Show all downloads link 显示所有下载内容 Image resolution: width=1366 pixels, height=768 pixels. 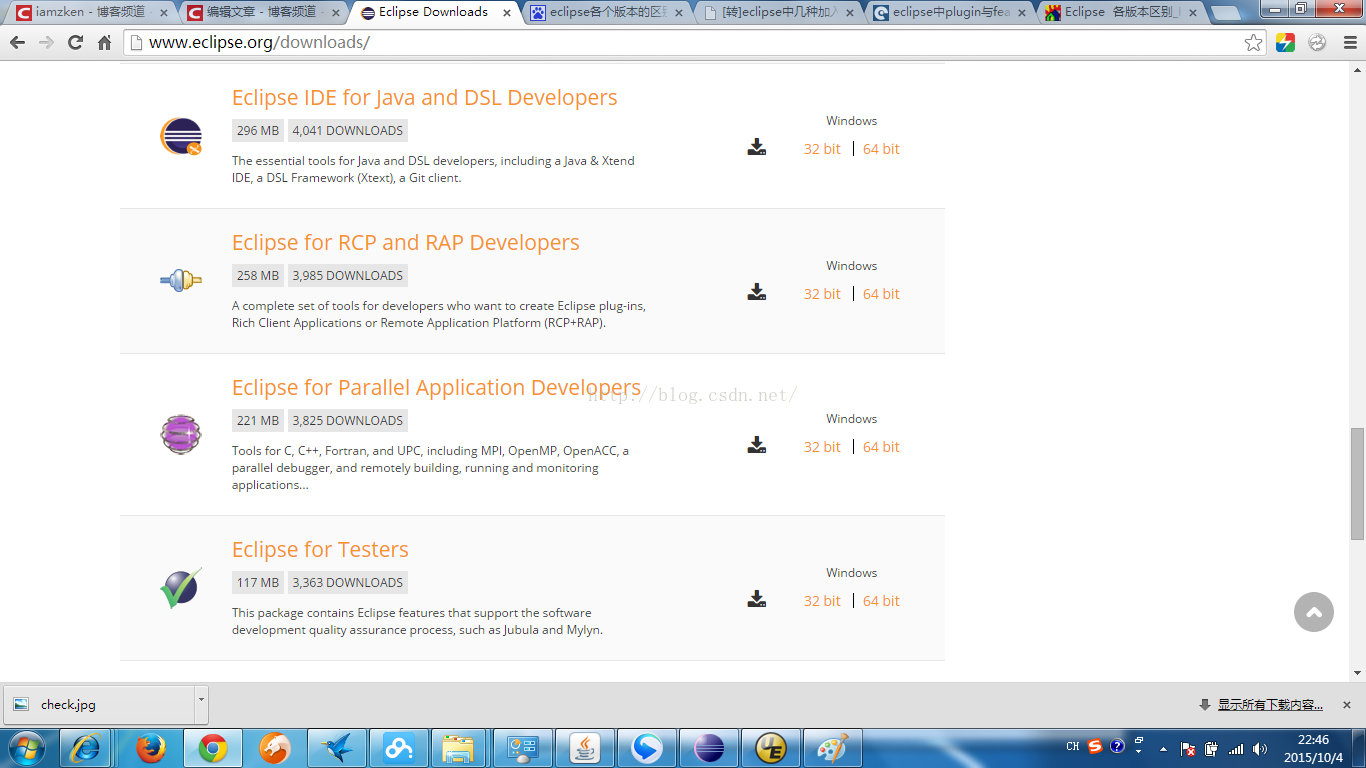coord(1270,705)
